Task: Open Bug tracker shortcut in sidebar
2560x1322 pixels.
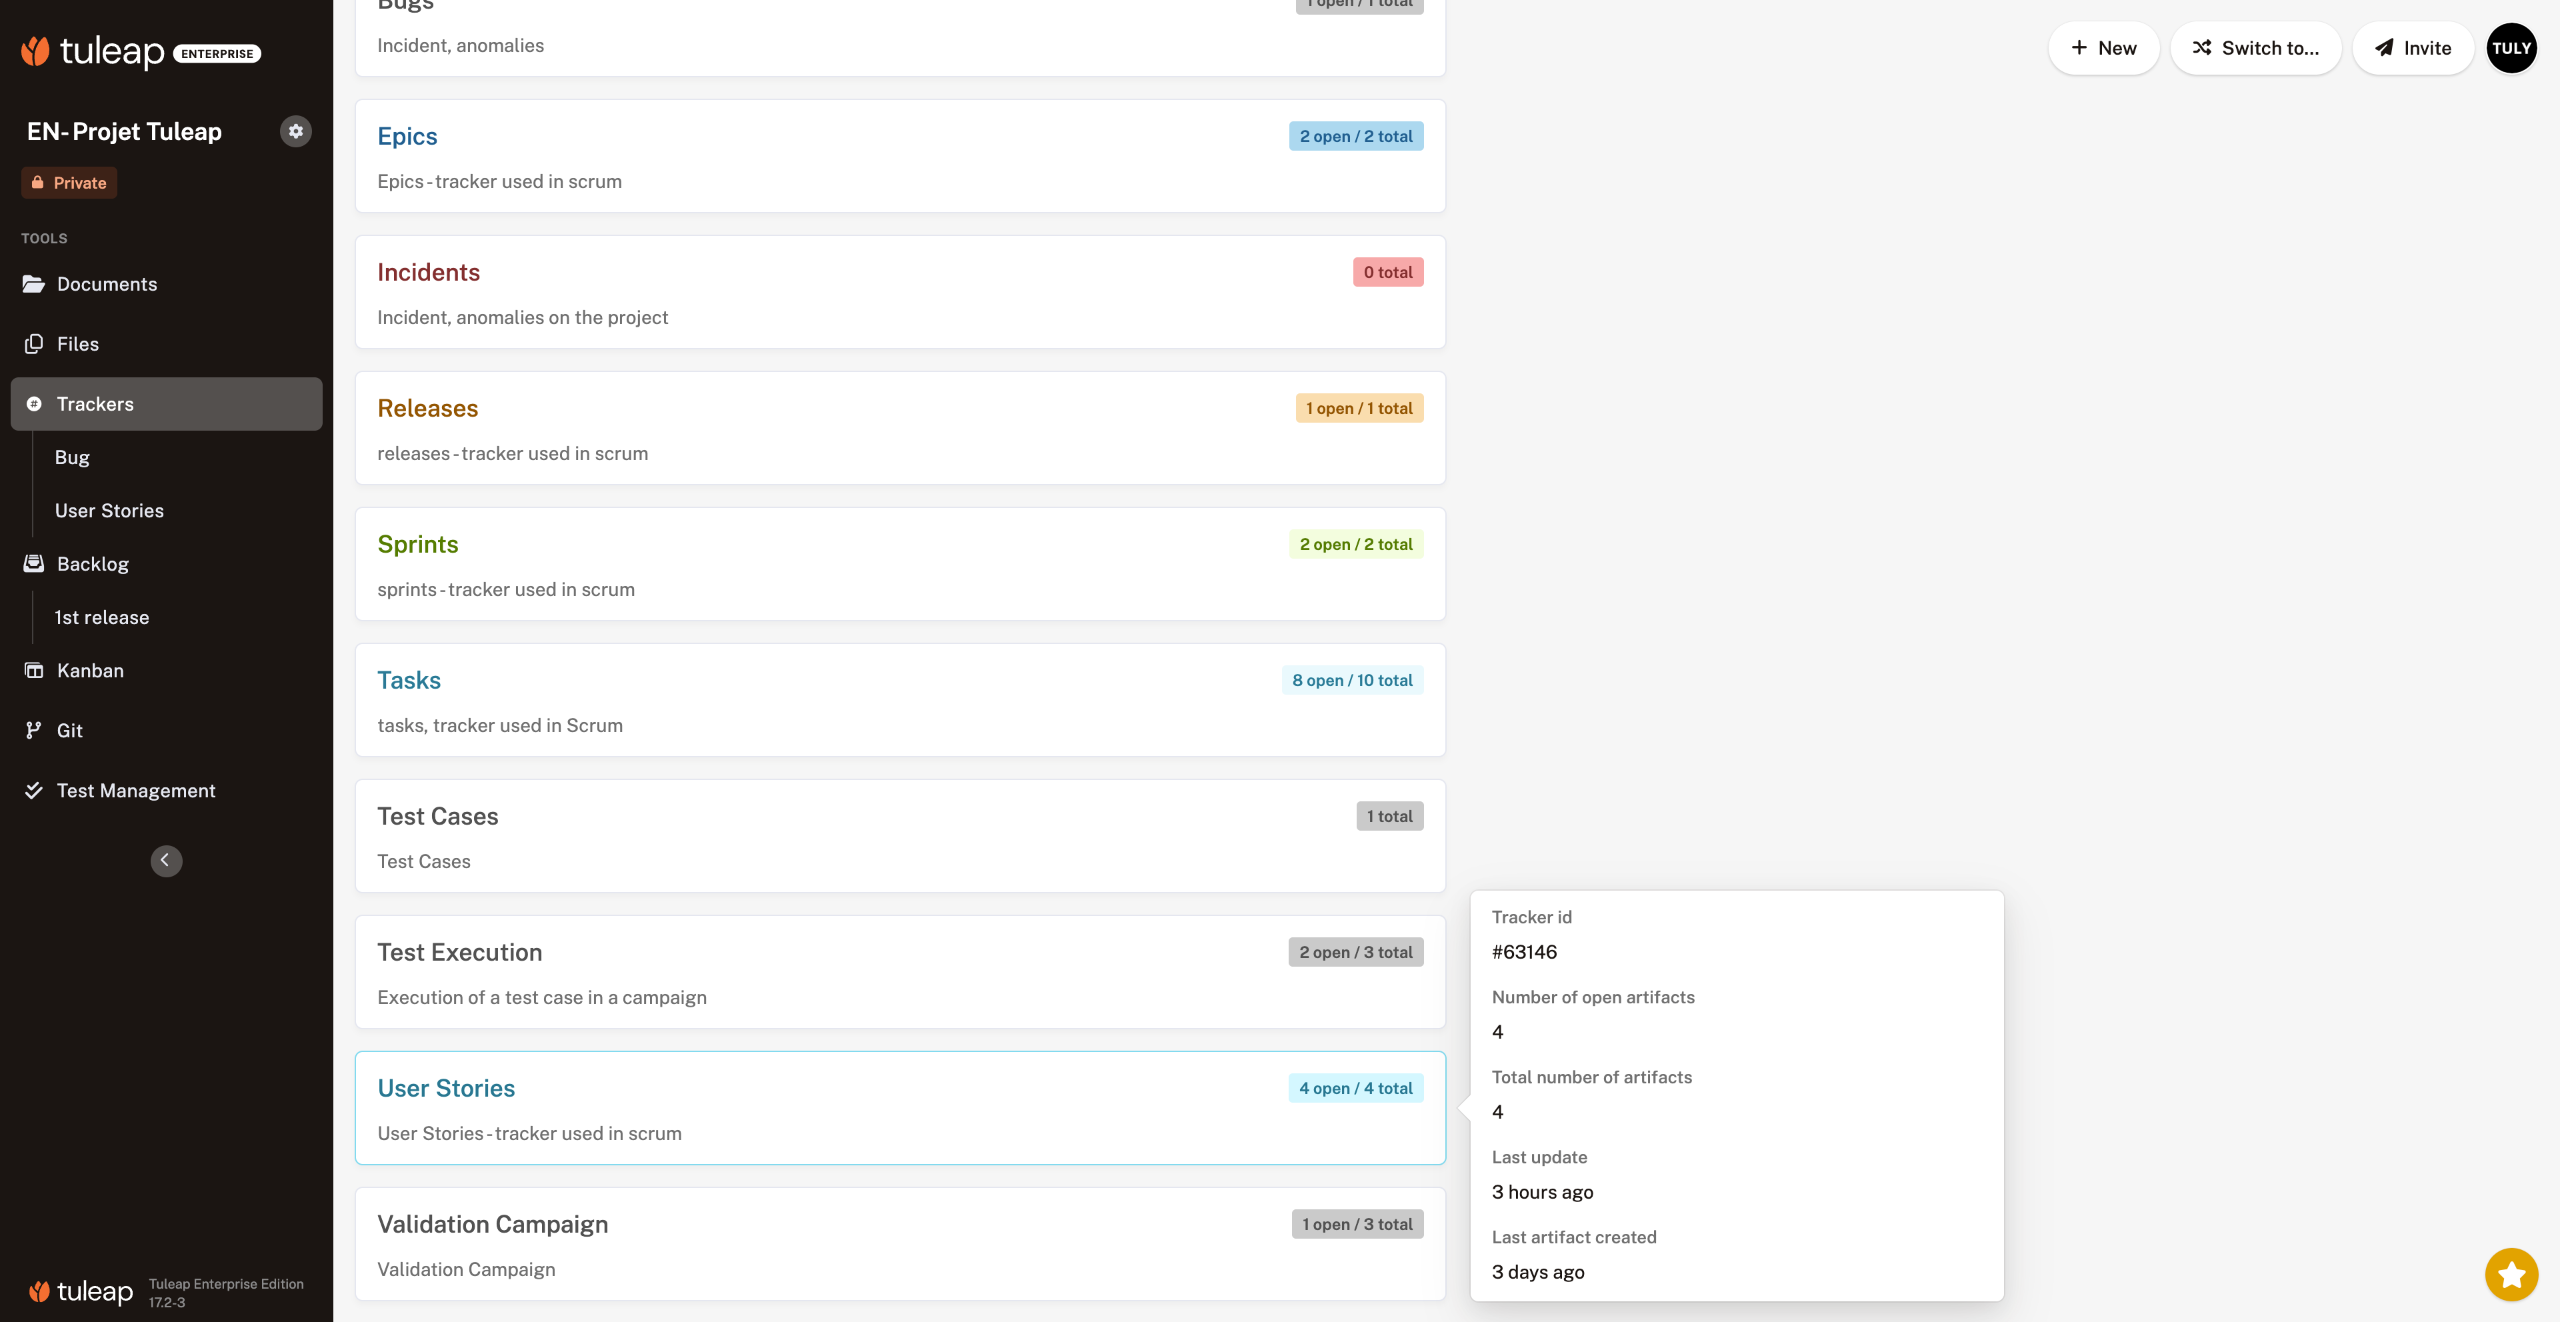Action: [x=72, y=457]
